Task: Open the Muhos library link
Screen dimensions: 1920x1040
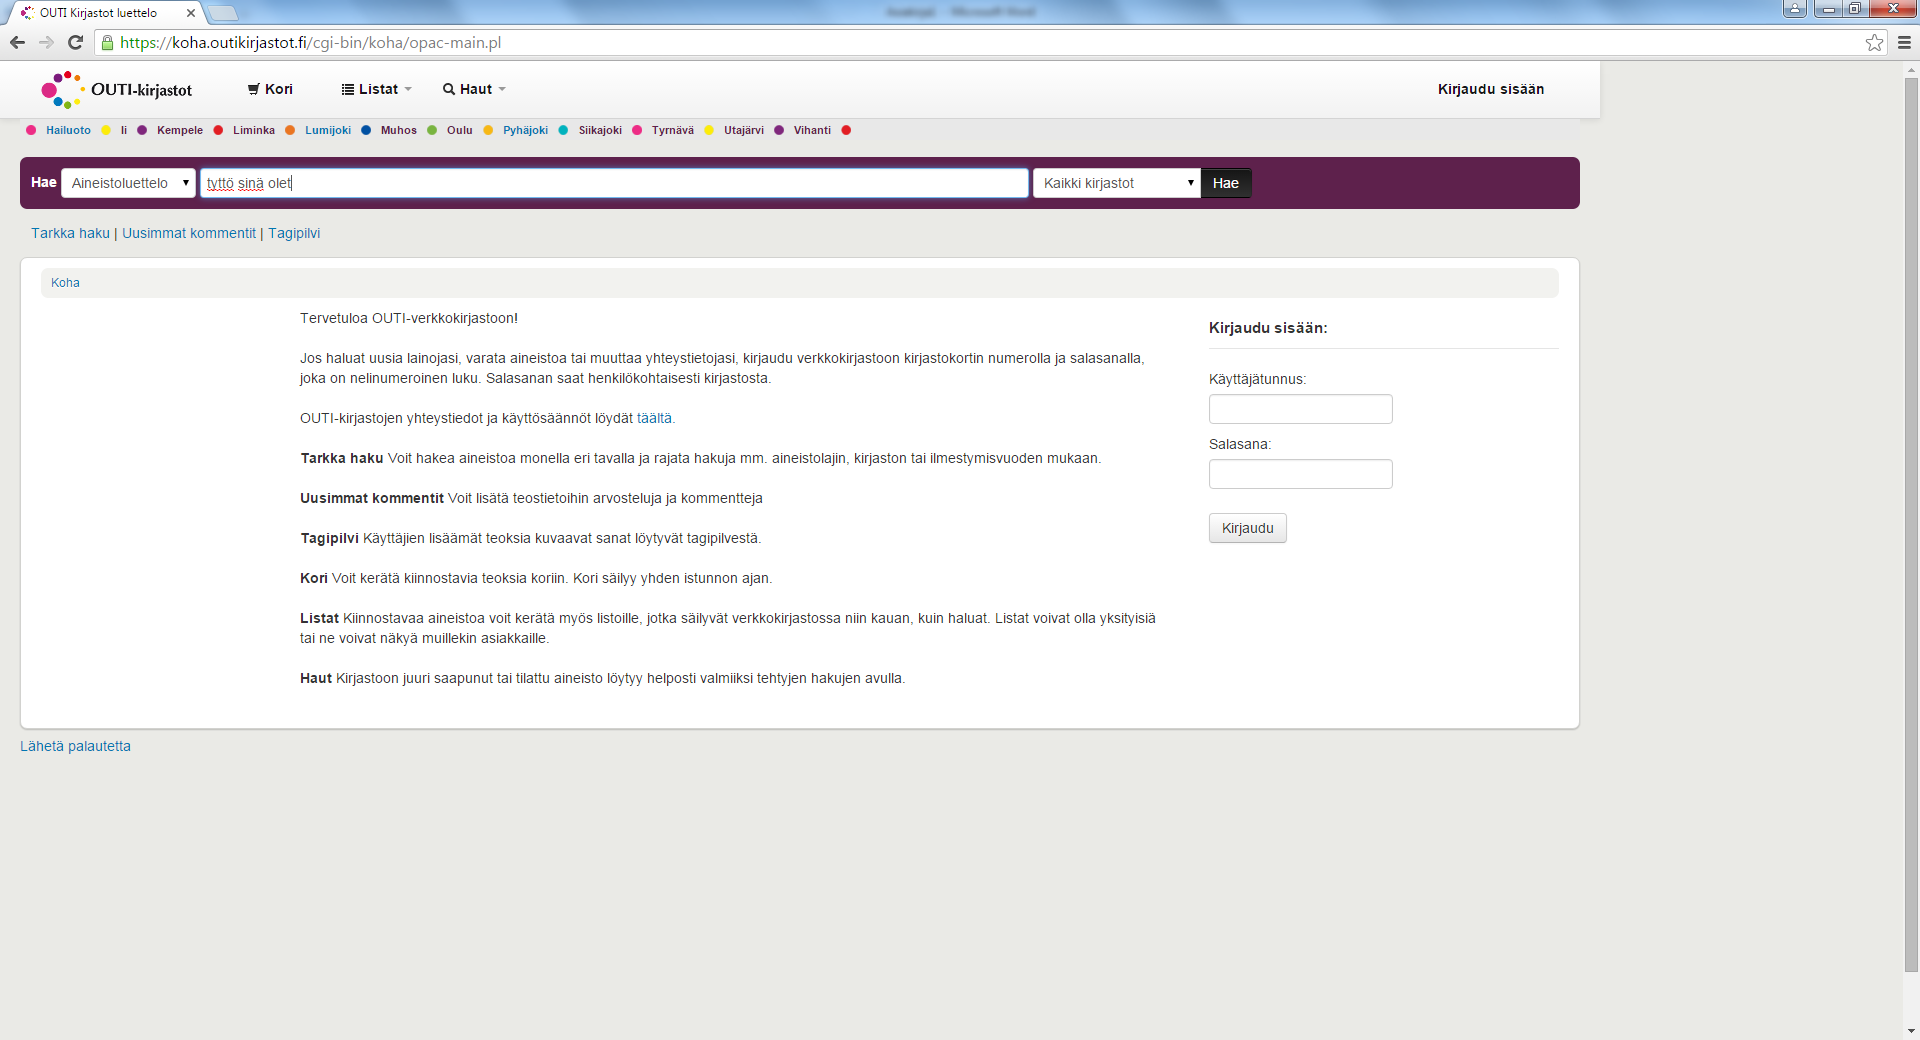Action: pyautogui.click(x=399, y=130)
